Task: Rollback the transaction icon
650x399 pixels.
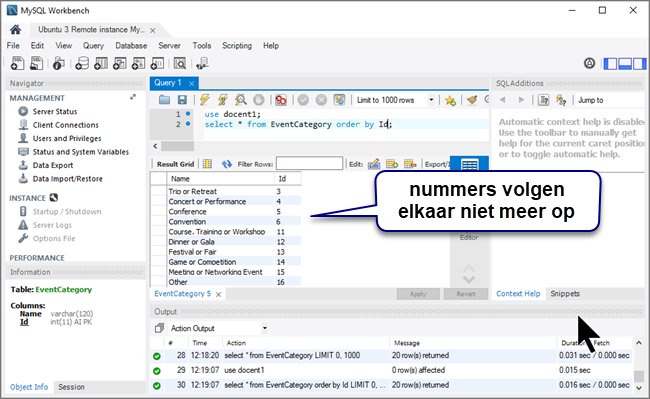Action: pos(321,100)
